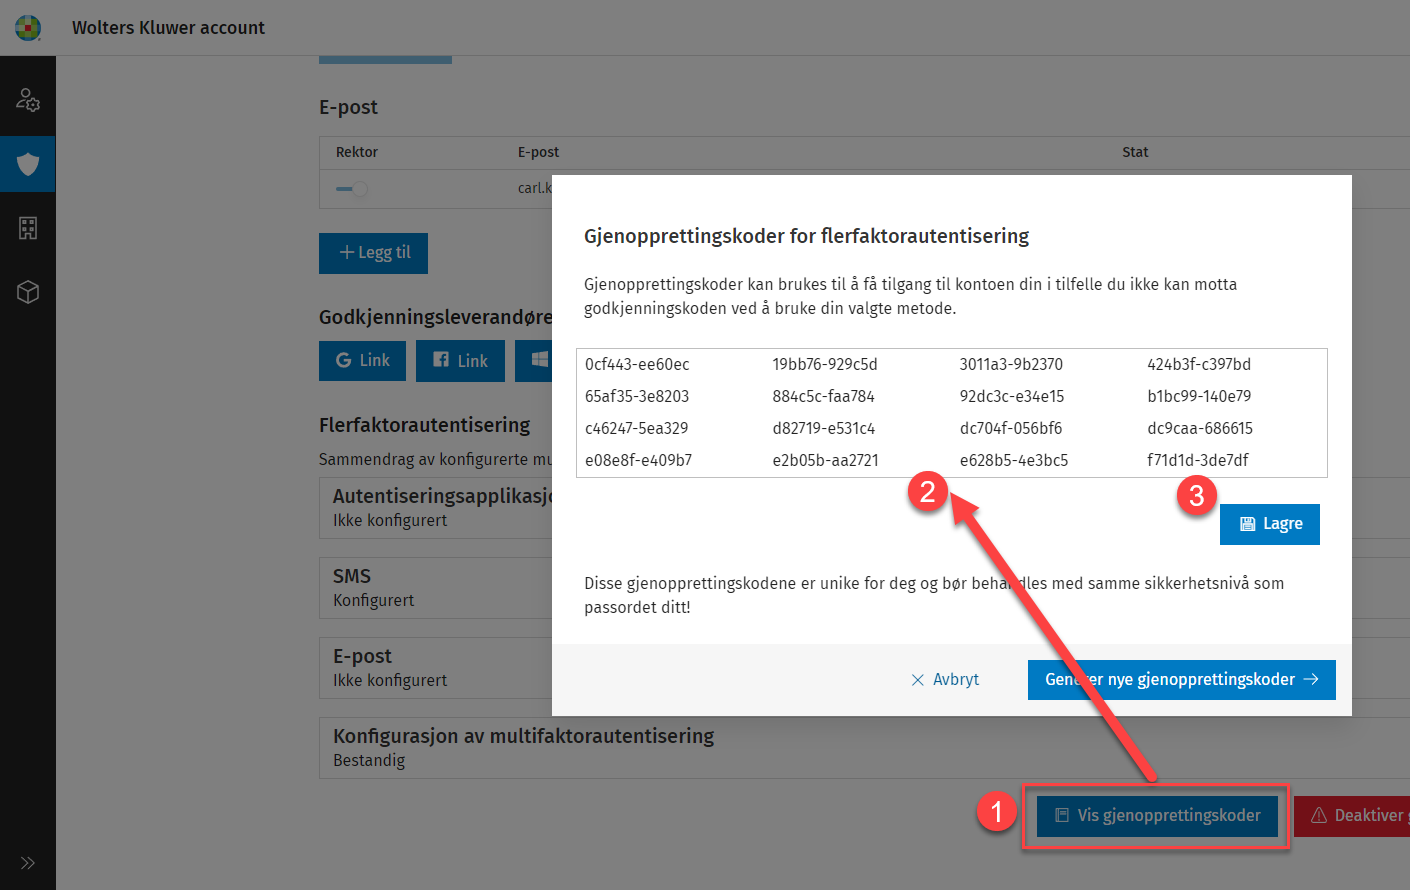Screen dimensions: 1410x890
Task: Click the Rektor column header
Action: (x=357, y=152)
